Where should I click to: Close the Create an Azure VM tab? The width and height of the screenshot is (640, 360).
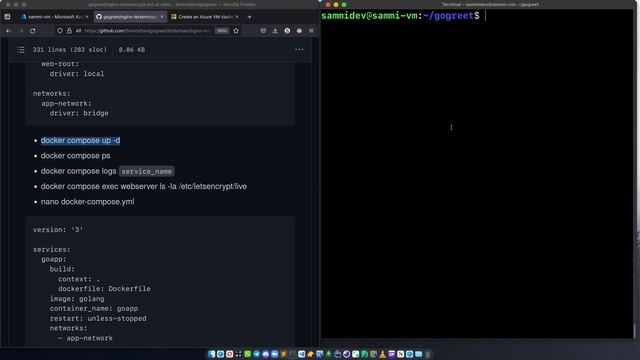tap(237, 17)
